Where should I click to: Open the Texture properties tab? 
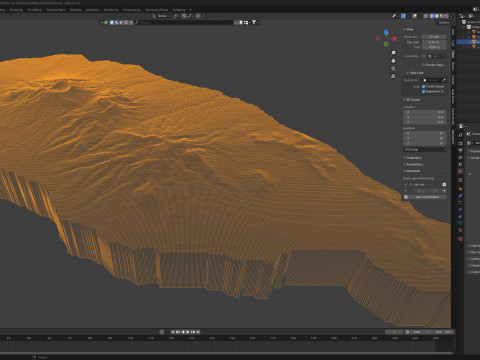coord(460,239)
